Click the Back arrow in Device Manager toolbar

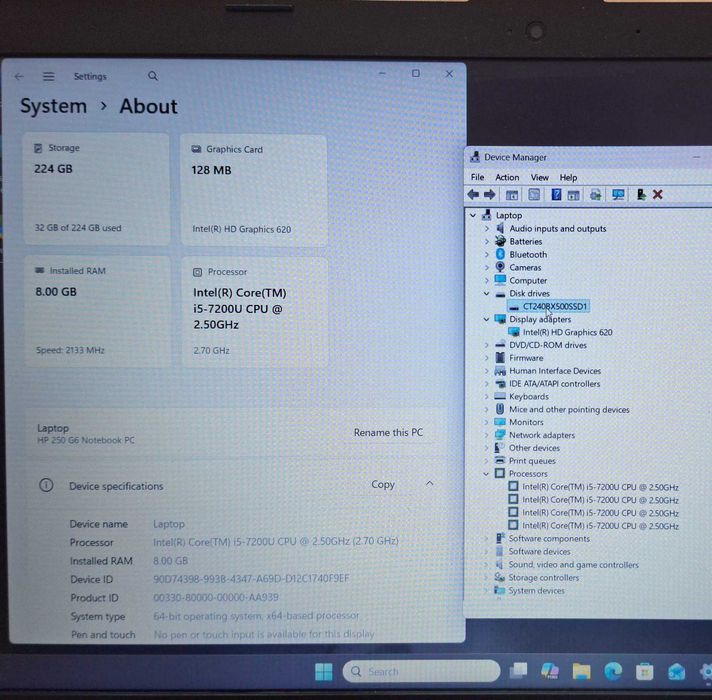[x=473, y=195]
